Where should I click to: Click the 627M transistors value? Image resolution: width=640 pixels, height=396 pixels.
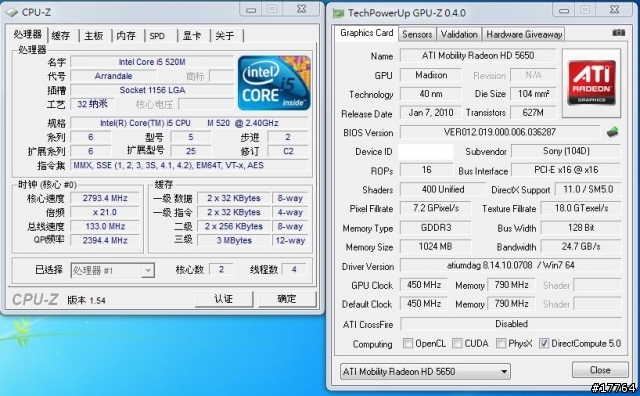[533, 113]
